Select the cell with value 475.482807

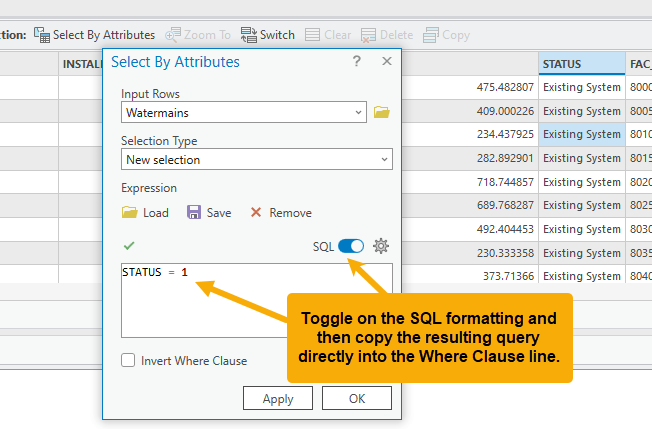point(470,87)
